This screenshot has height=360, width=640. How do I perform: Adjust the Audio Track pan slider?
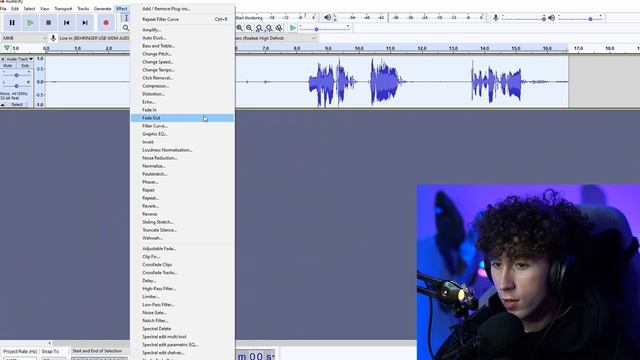16,86
